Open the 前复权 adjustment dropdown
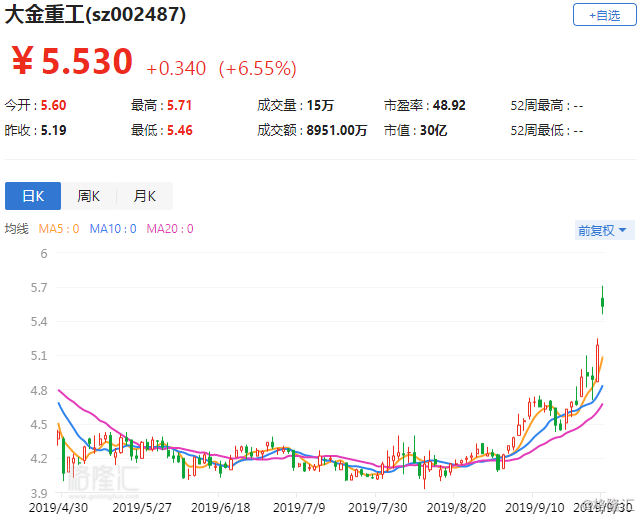The image size is (642, 519). pos(604,230)
